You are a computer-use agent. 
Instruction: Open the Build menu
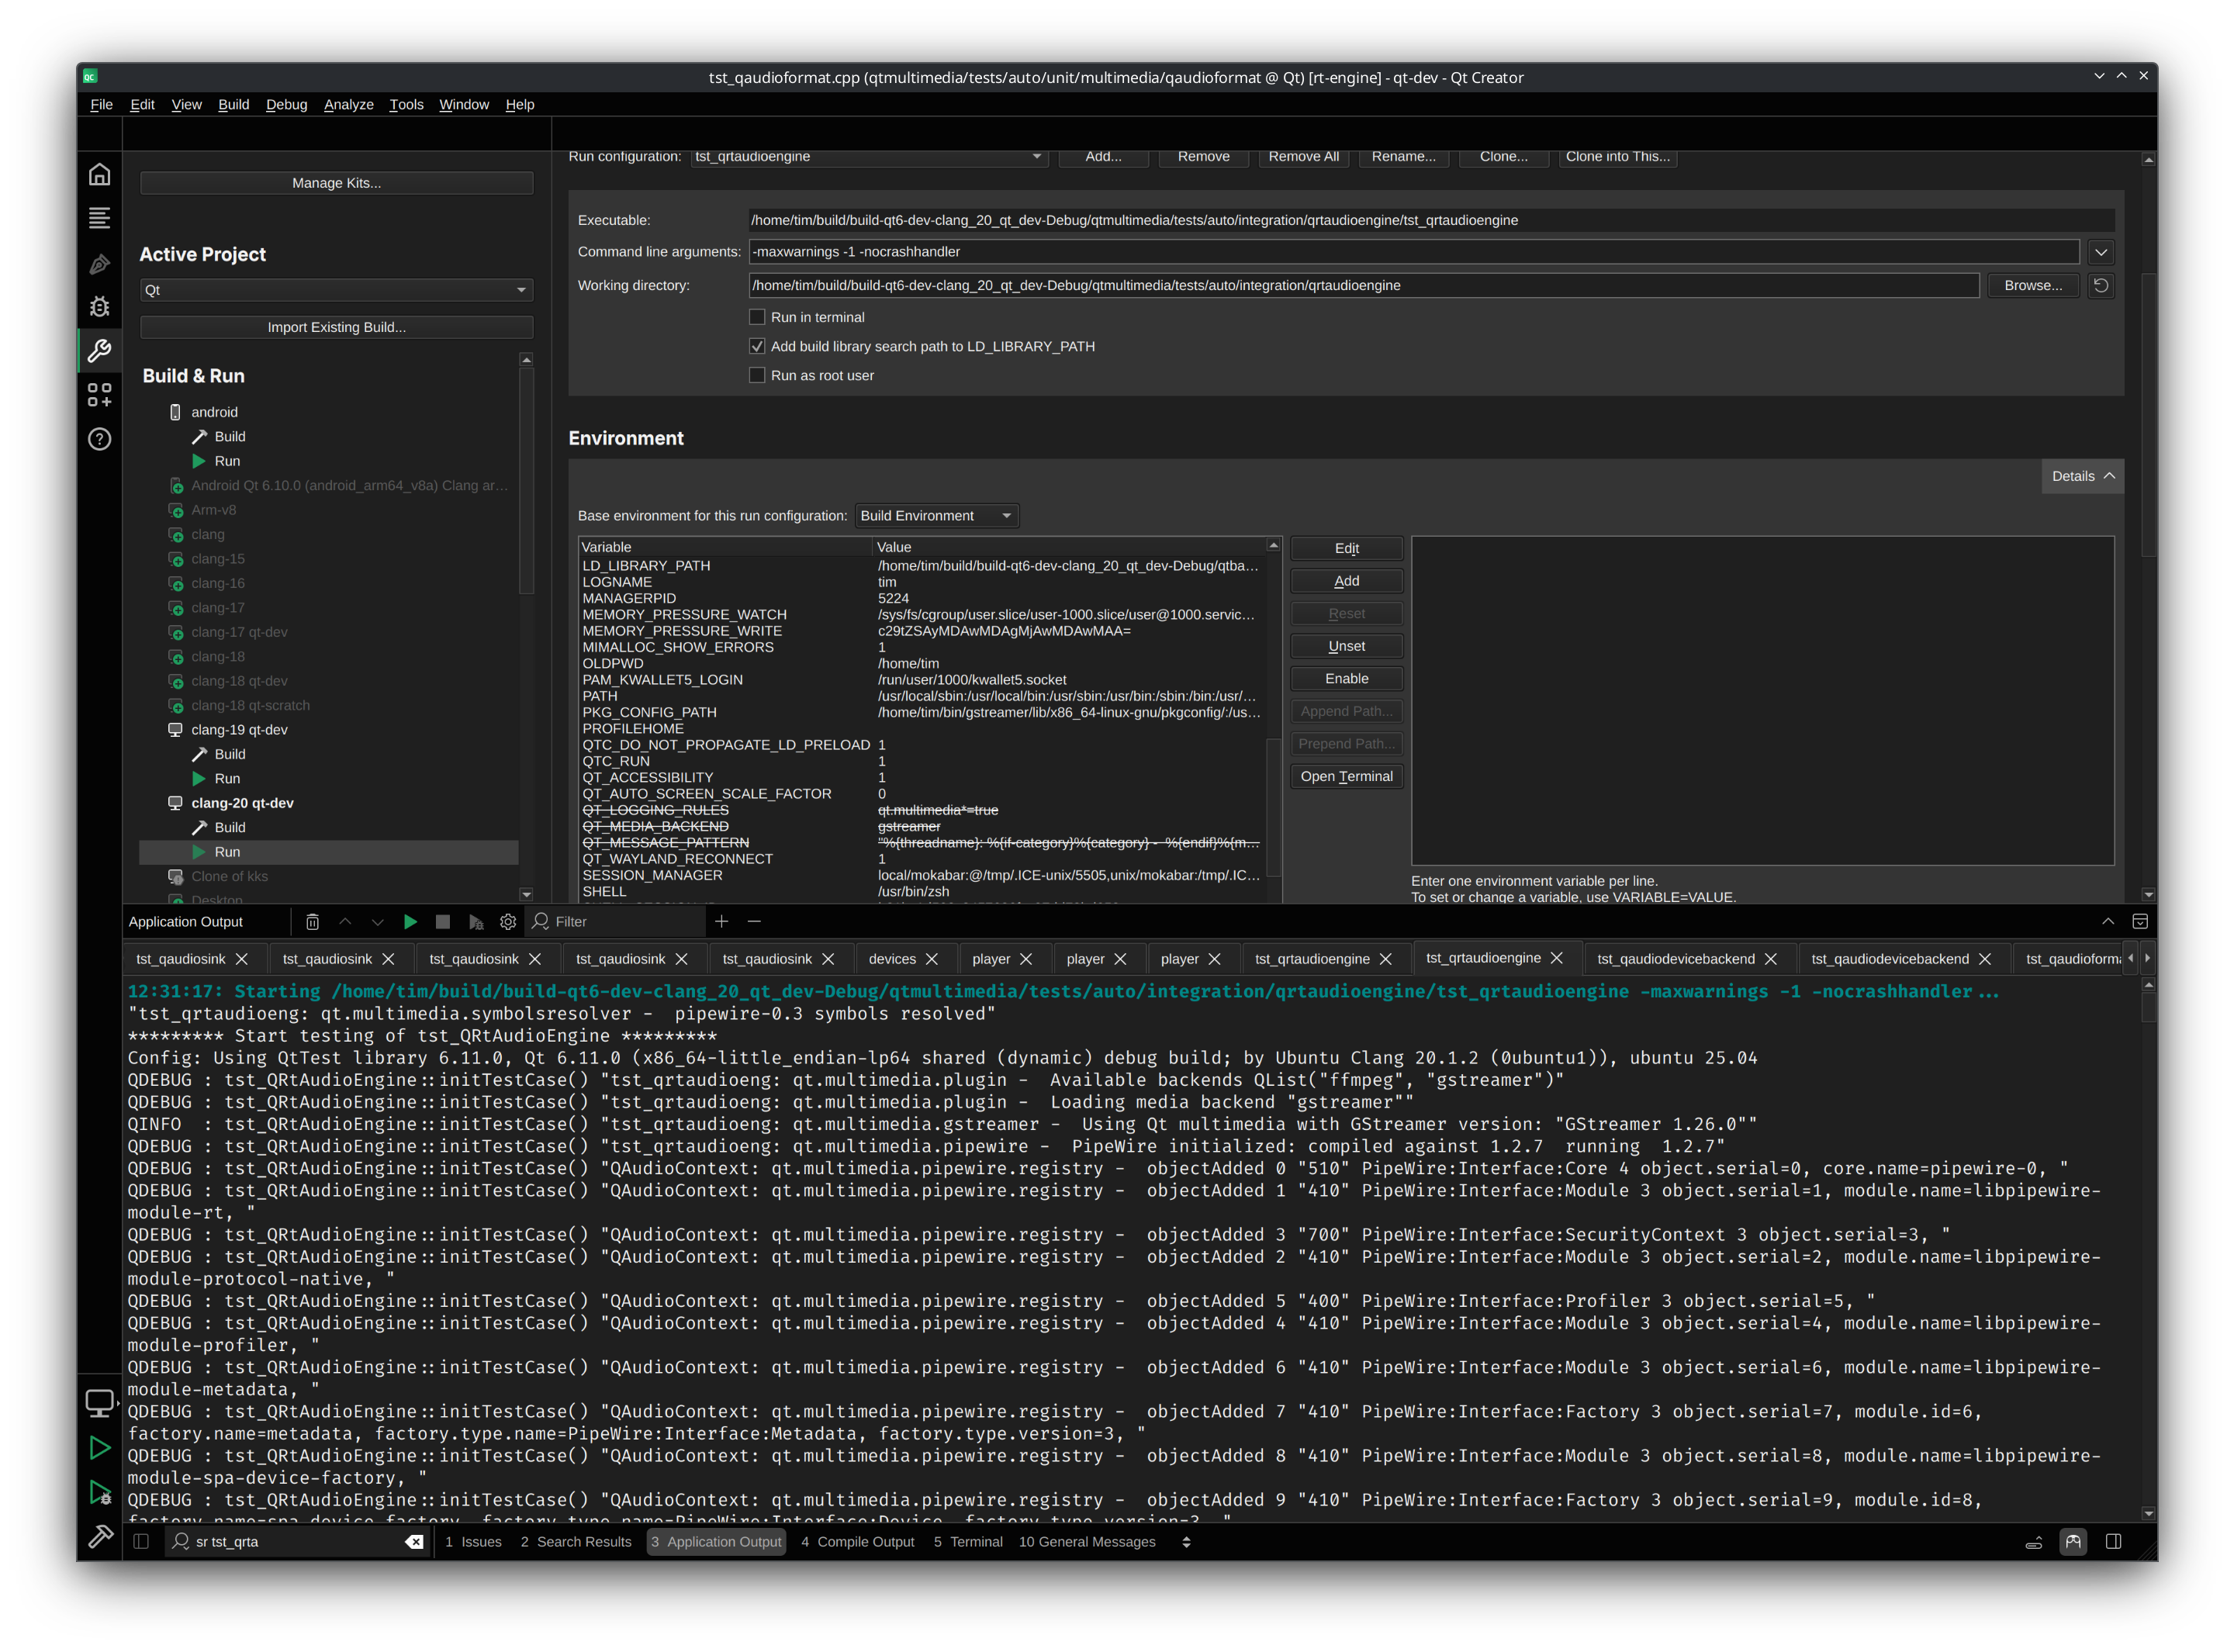click(233, 104)
